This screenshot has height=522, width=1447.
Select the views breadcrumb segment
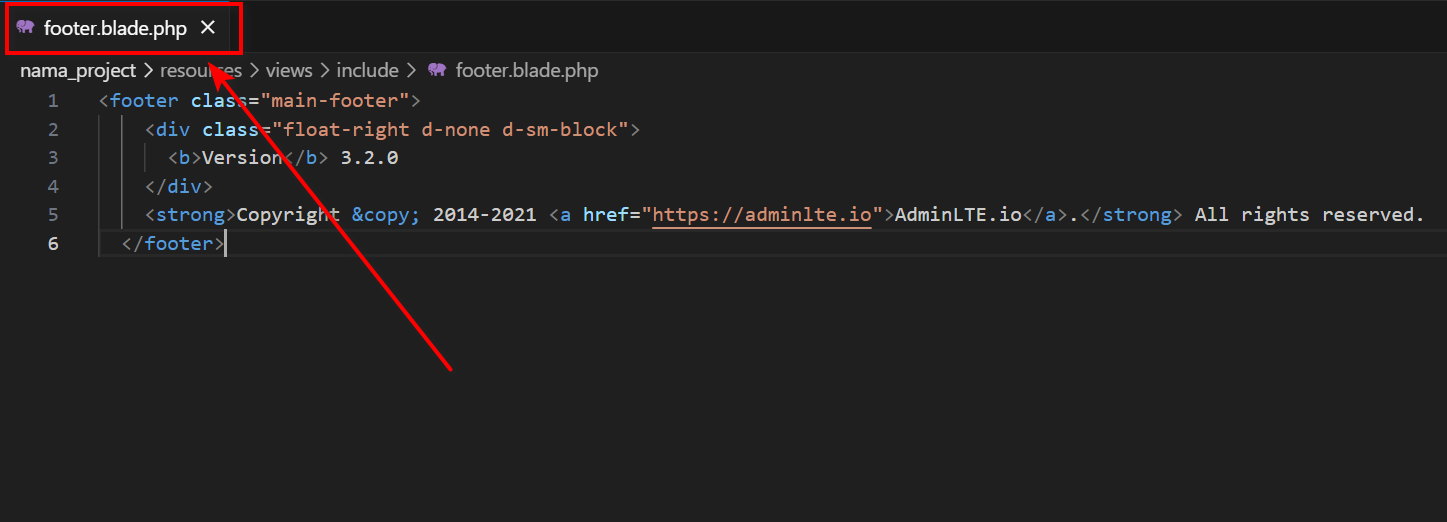tap(289, 71)
